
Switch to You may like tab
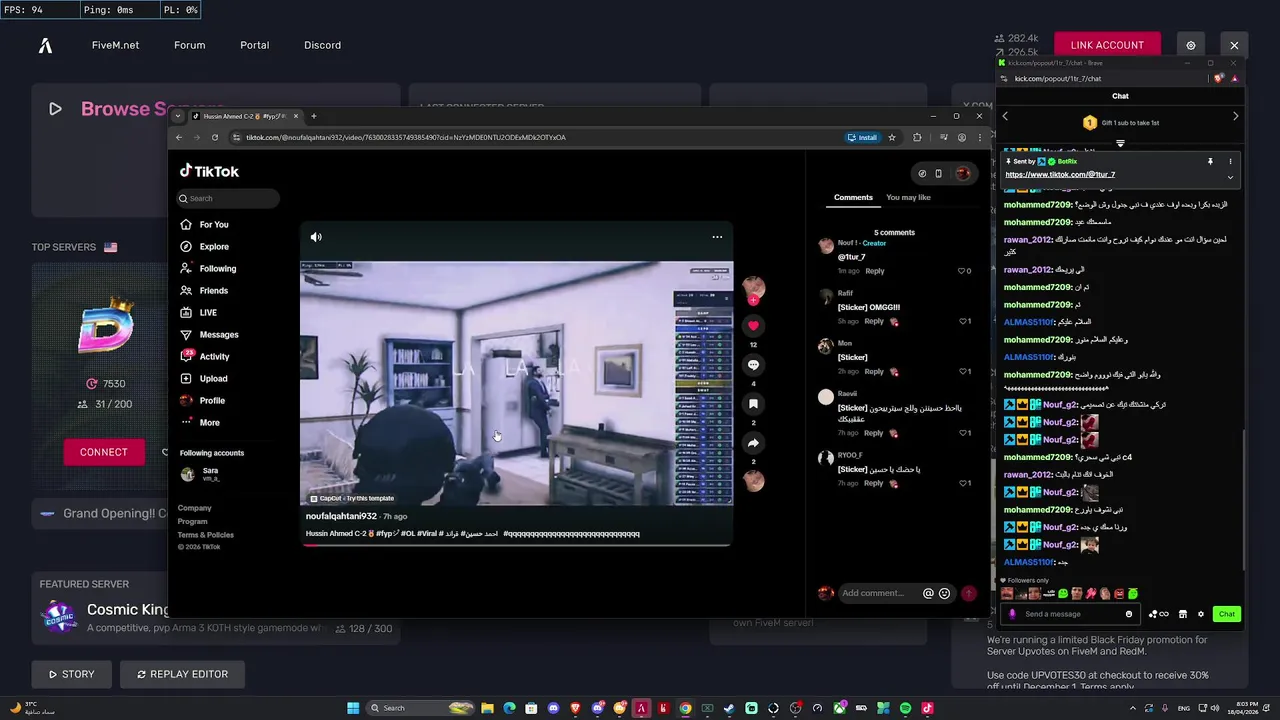(908, 198)
